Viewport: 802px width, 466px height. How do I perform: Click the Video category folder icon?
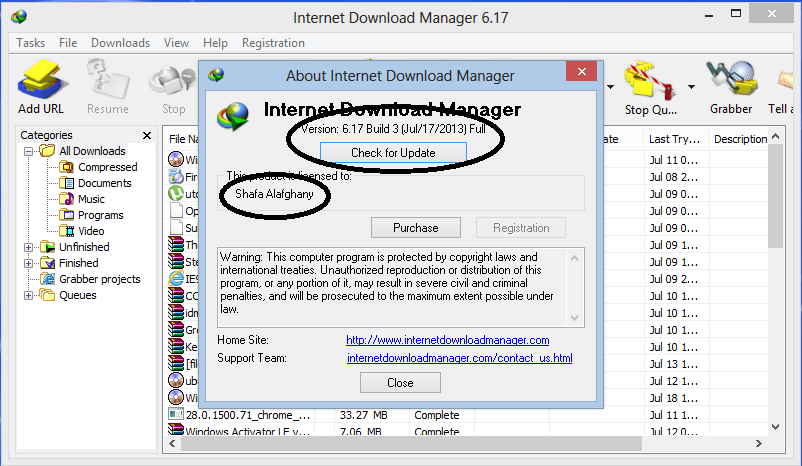point(66,231)
